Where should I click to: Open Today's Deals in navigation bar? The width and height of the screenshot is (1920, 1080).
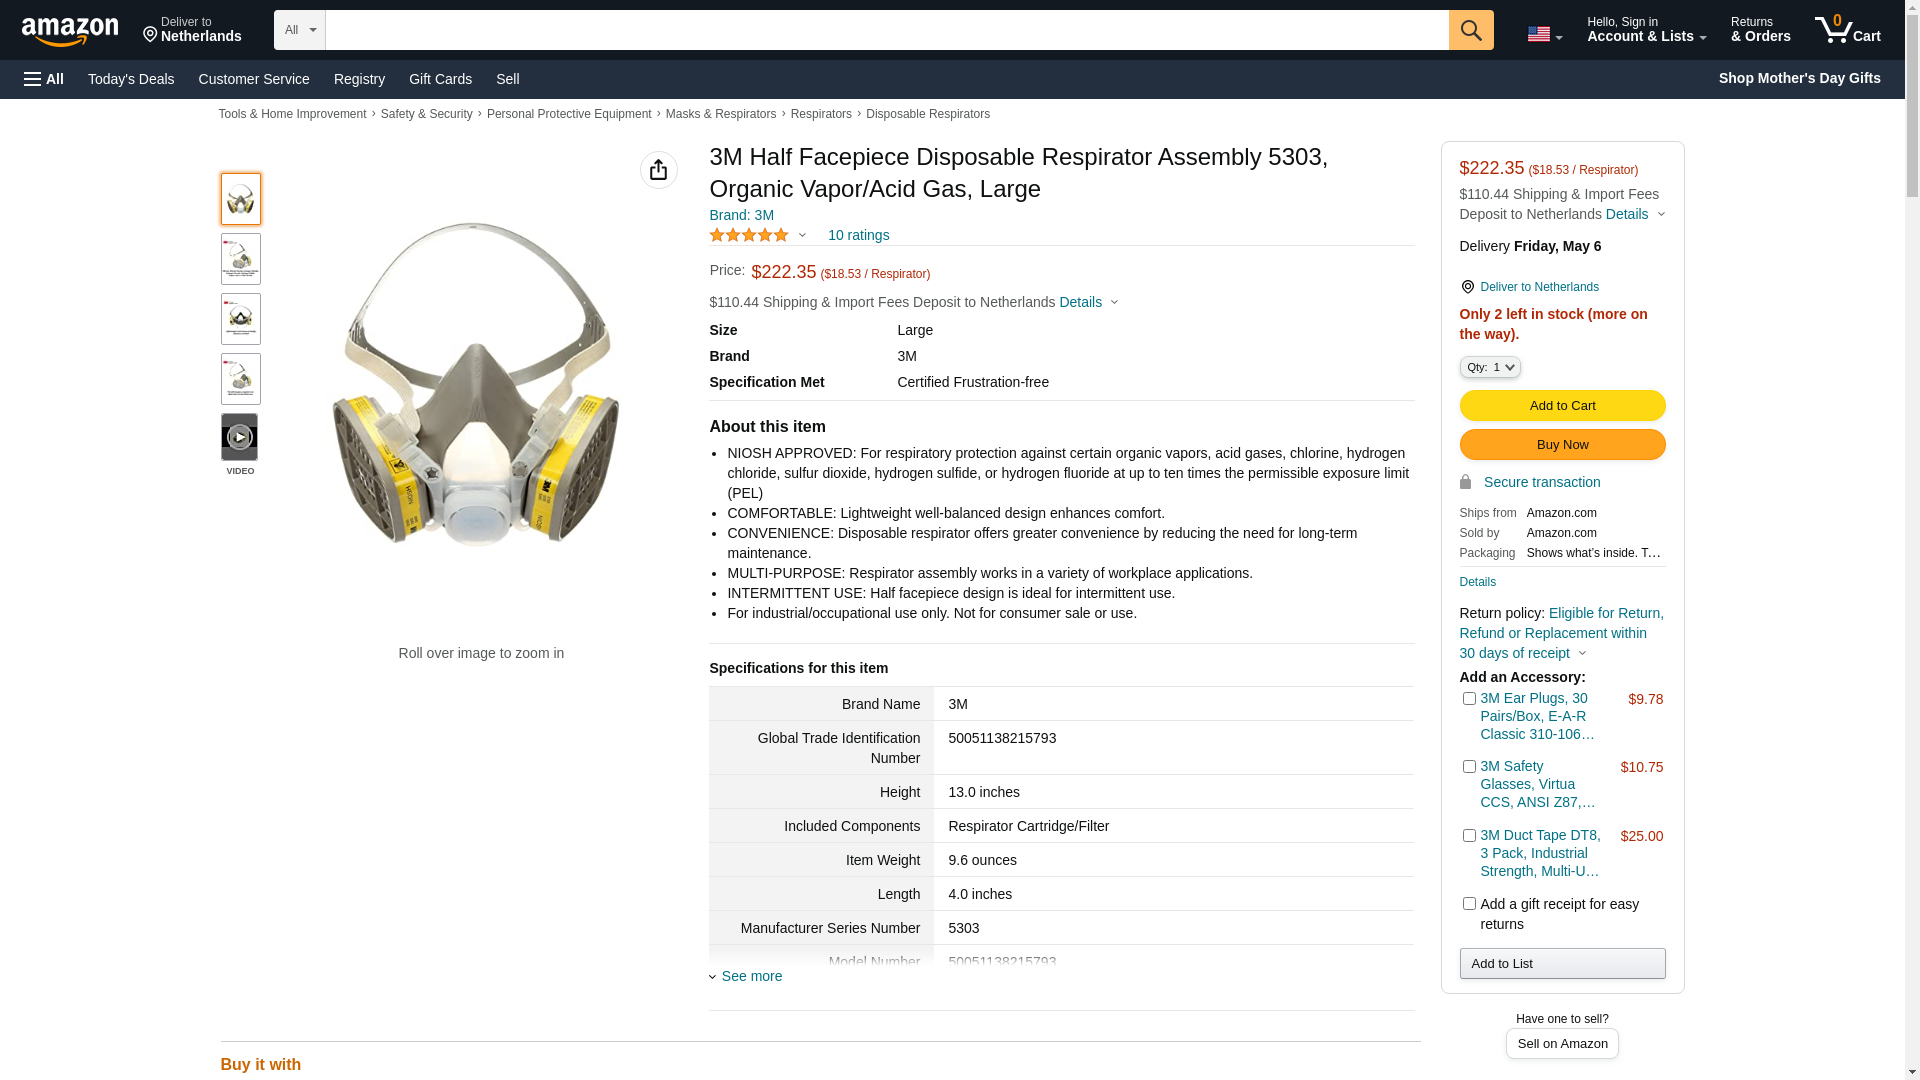131,79
